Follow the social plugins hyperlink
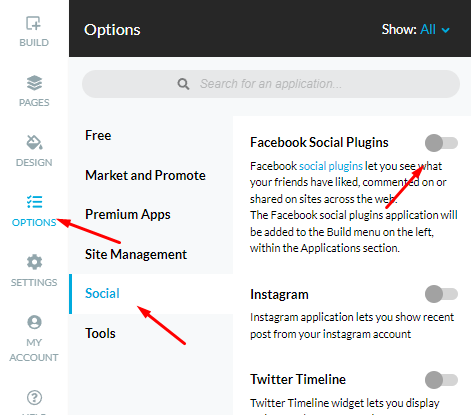 (331, 166)
